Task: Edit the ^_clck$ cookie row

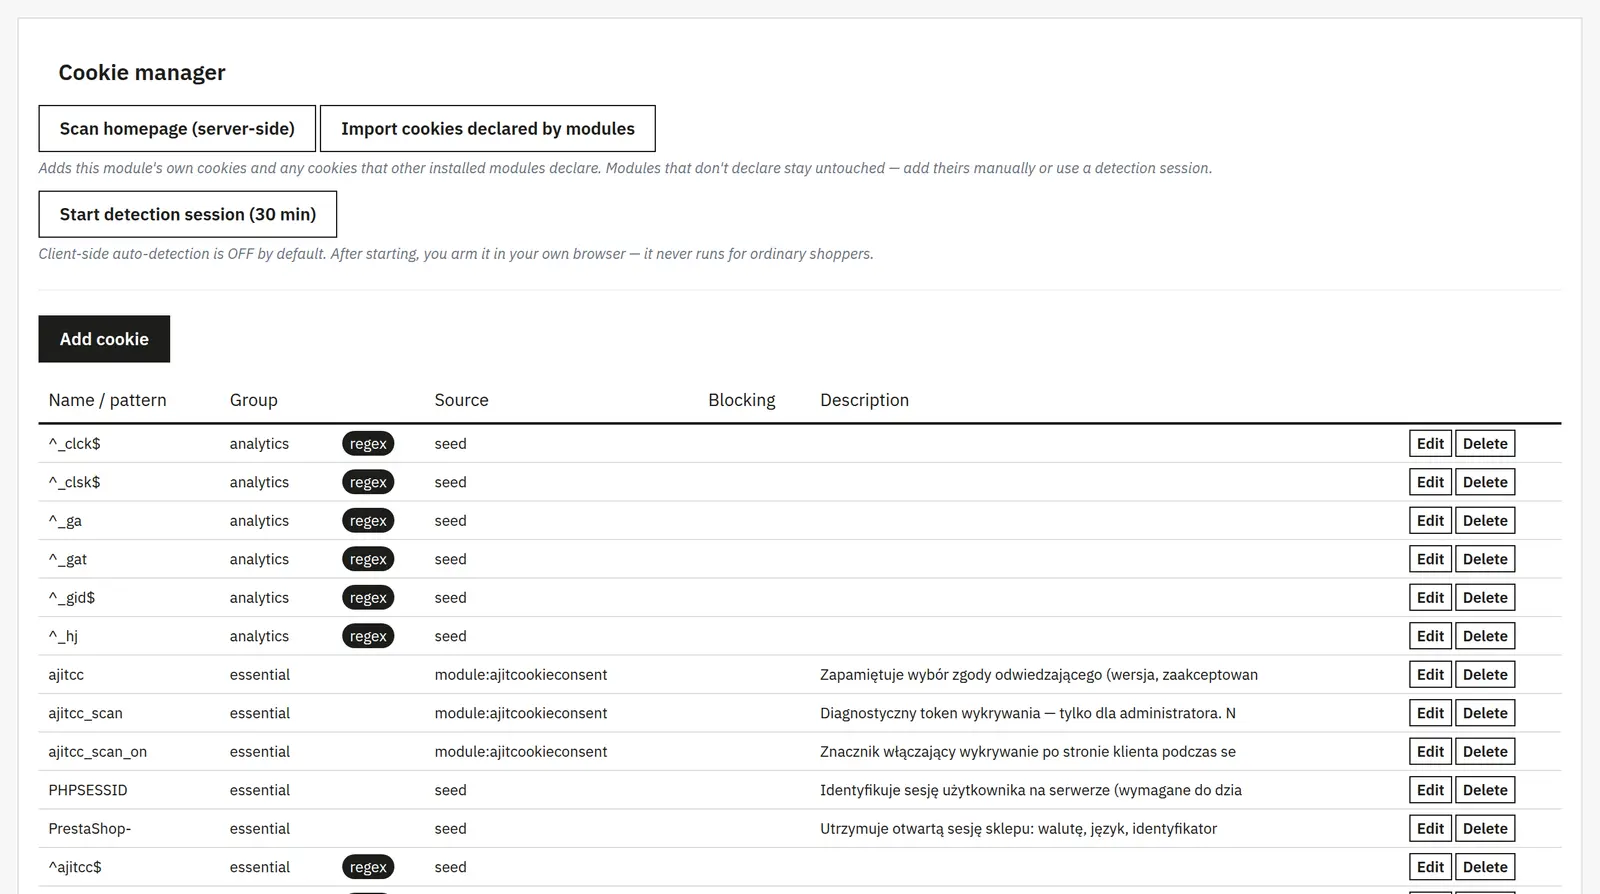Action: click(1430, 444)
